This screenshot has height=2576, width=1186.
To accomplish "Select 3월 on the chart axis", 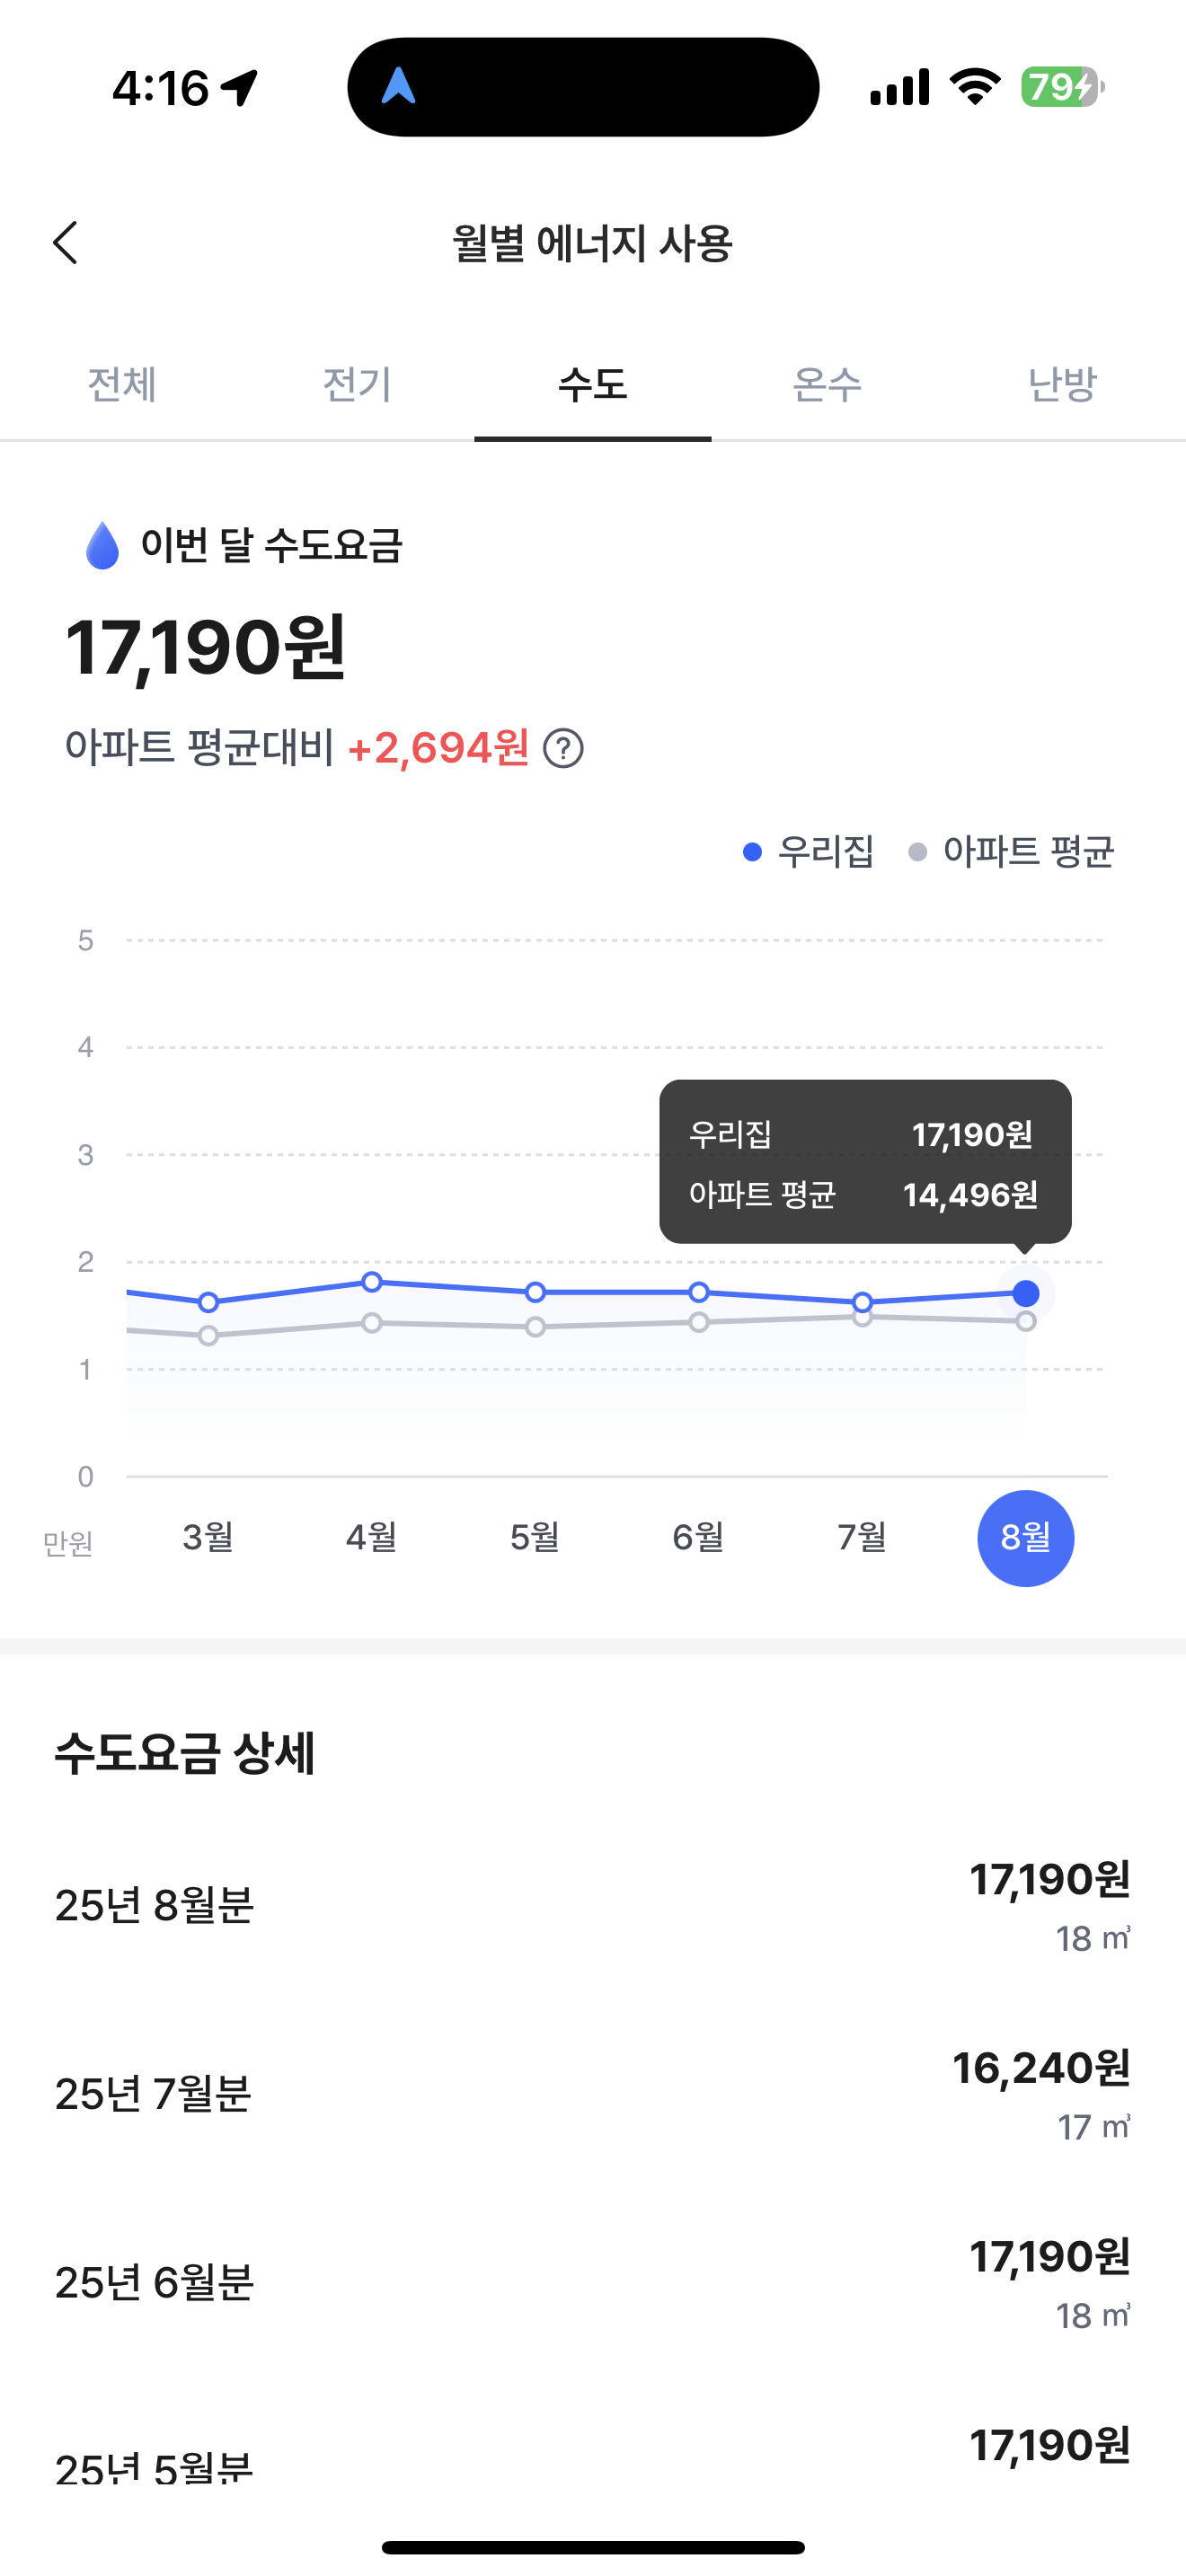I will click(x=208, y=1537).
